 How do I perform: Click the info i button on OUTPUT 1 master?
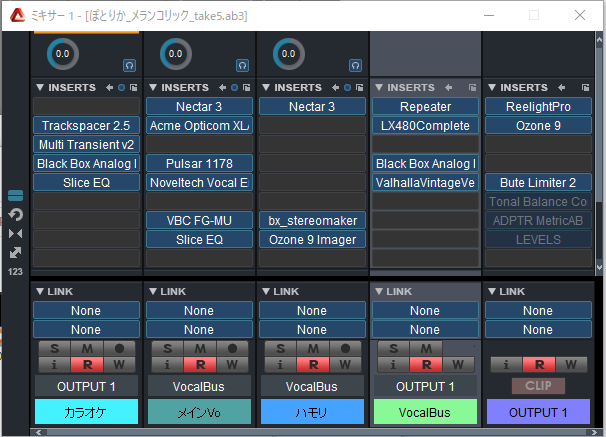pos(506,364)
